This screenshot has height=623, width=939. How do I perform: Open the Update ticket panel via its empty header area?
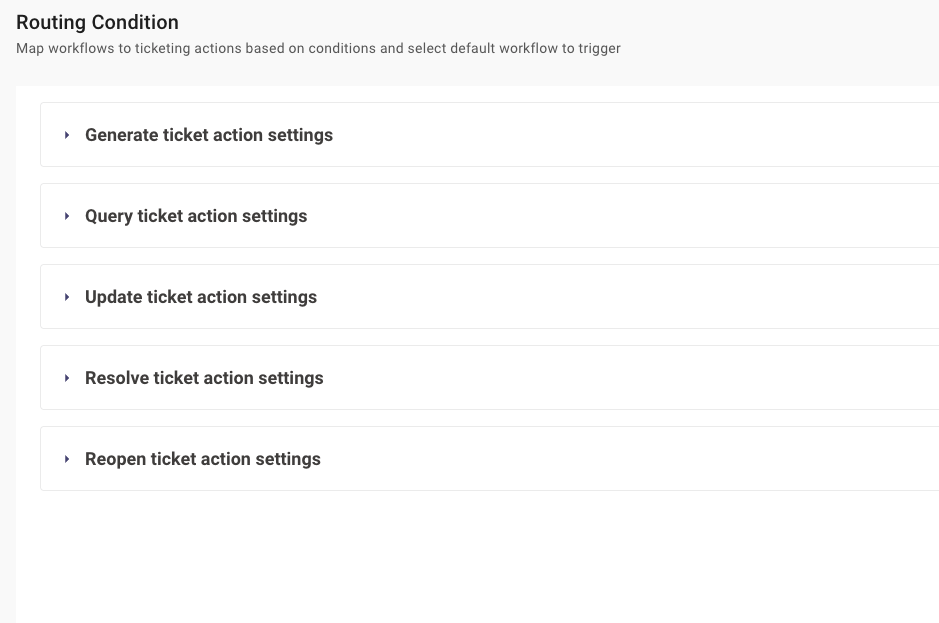[629, 297]
